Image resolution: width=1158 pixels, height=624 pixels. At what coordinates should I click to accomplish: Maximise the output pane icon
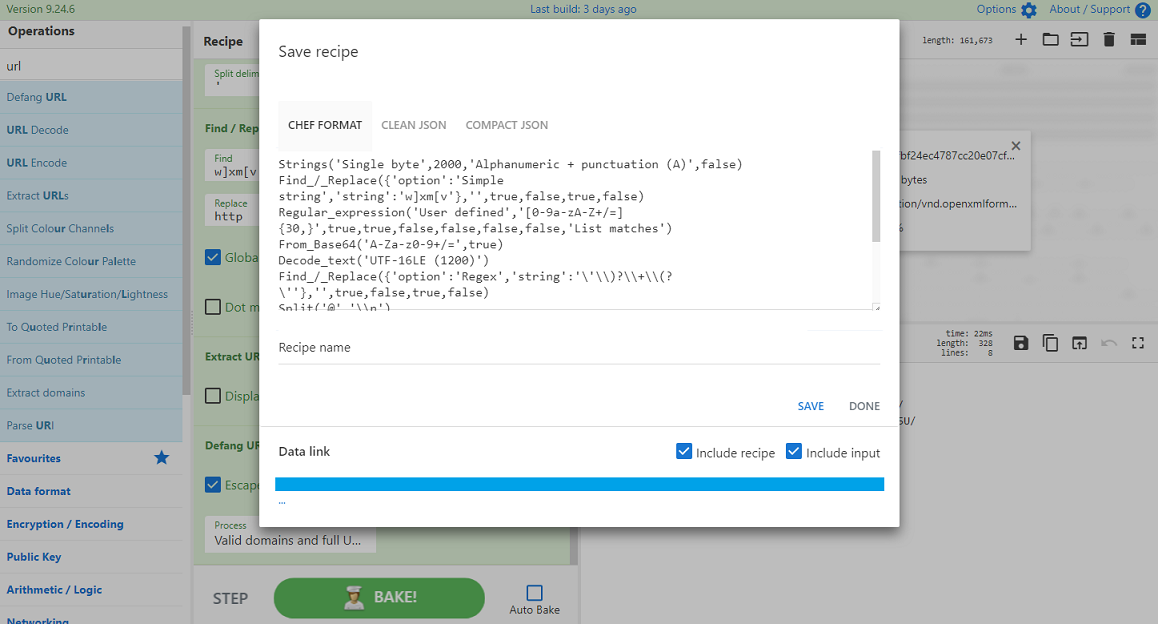click(x=1138, y=343)
